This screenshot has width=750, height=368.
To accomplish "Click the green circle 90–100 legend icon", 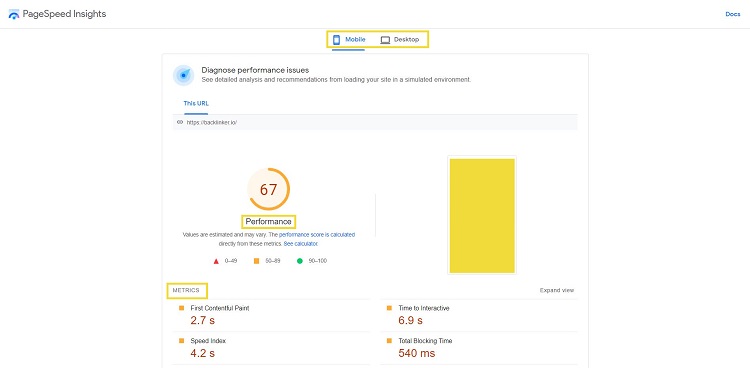I will tap(300, 261).
